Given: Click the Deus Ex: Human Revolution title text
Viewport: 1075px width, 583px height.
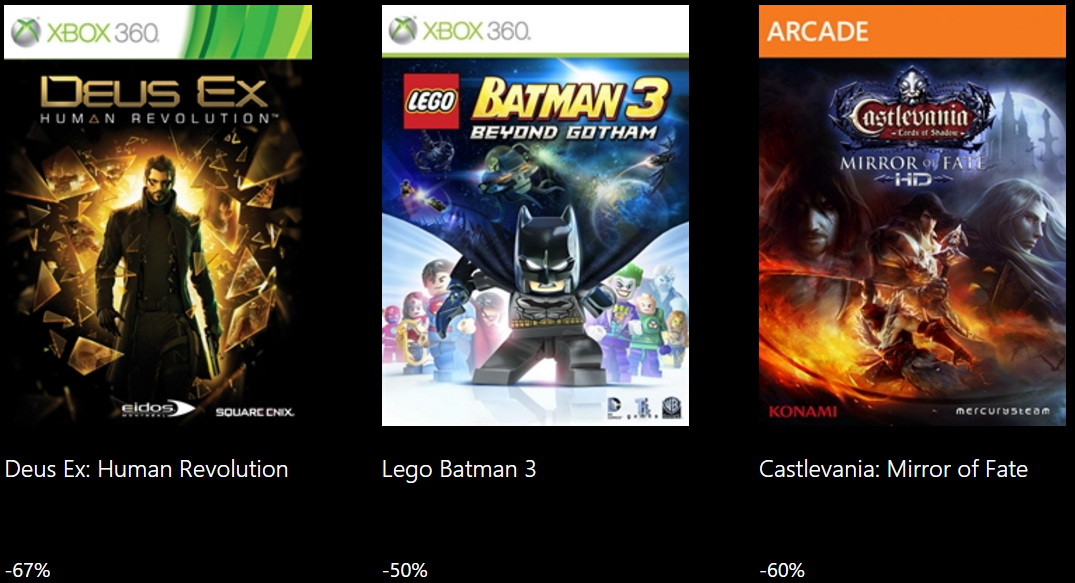Looking at the screenshot, I should coord(147,469).
